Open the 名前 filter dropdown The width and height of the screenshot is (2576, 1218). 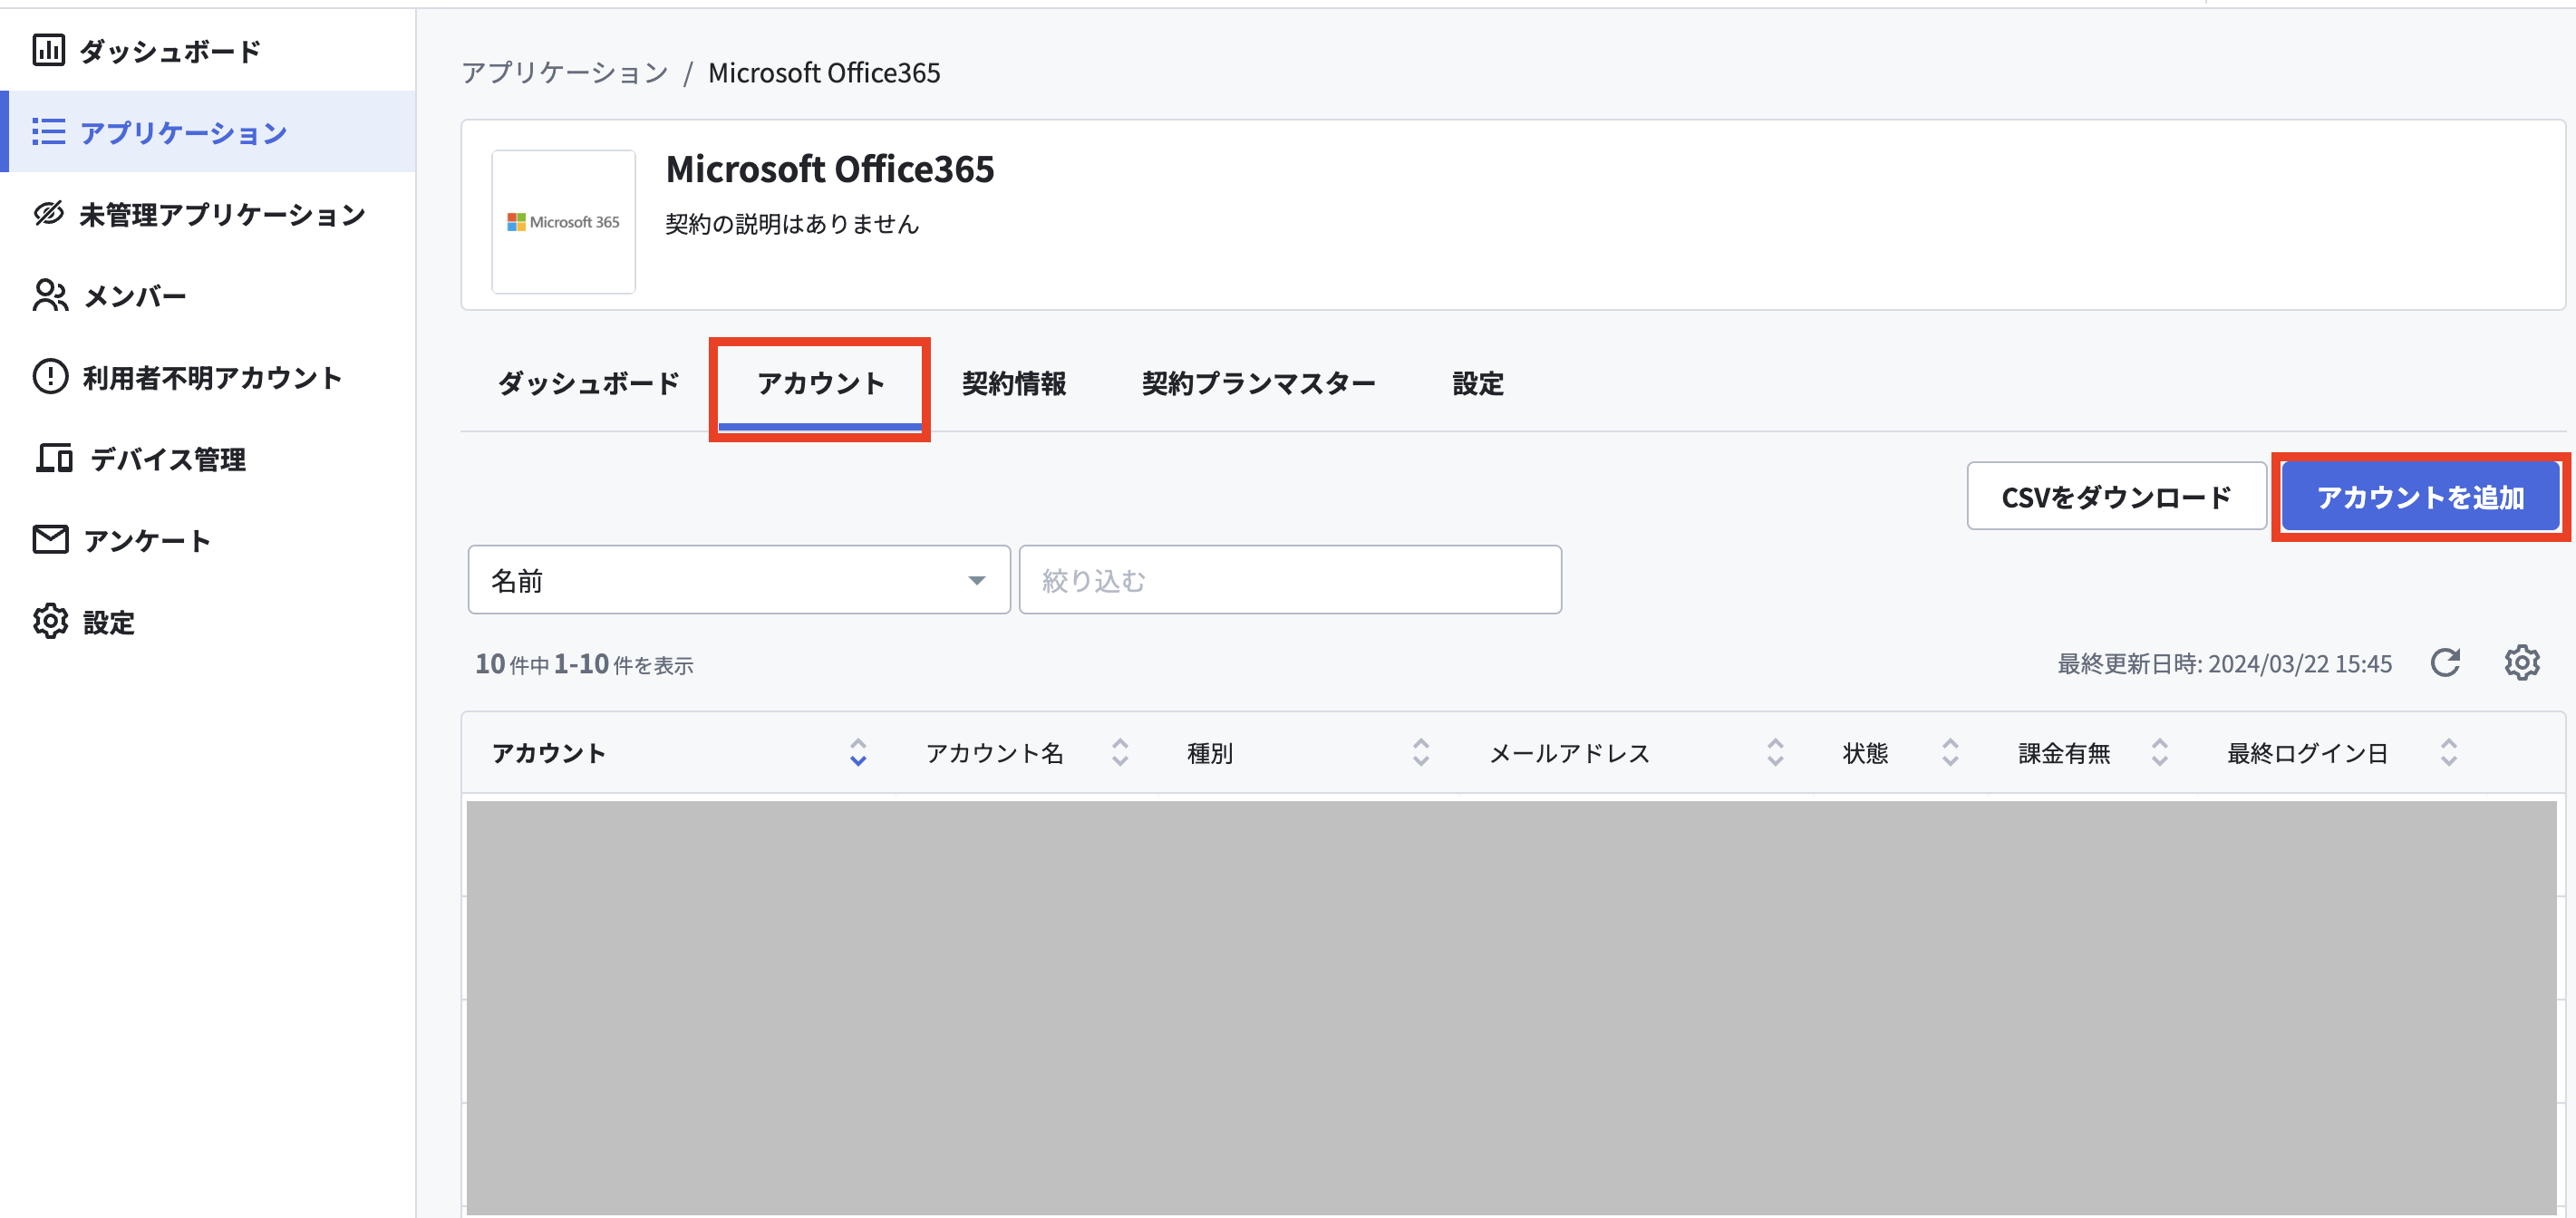[739, 580]
